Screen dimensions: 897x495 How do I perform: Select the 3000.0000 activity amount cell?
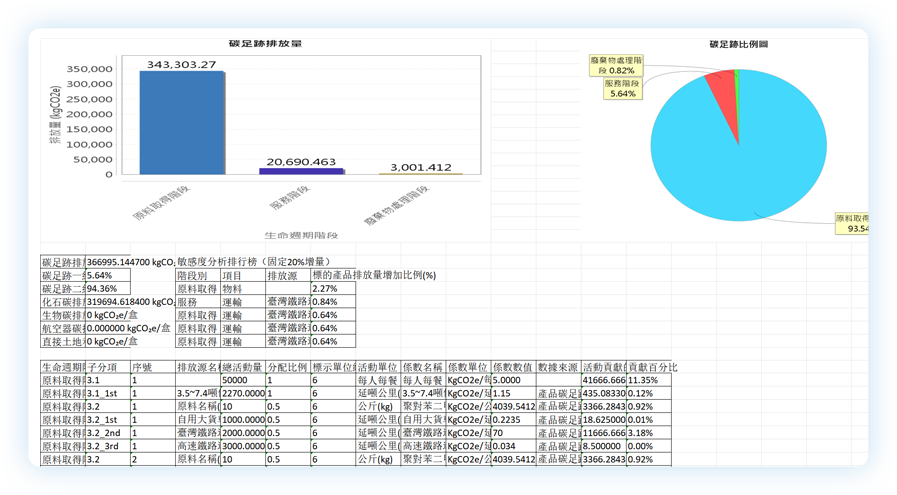pos(243,446)
